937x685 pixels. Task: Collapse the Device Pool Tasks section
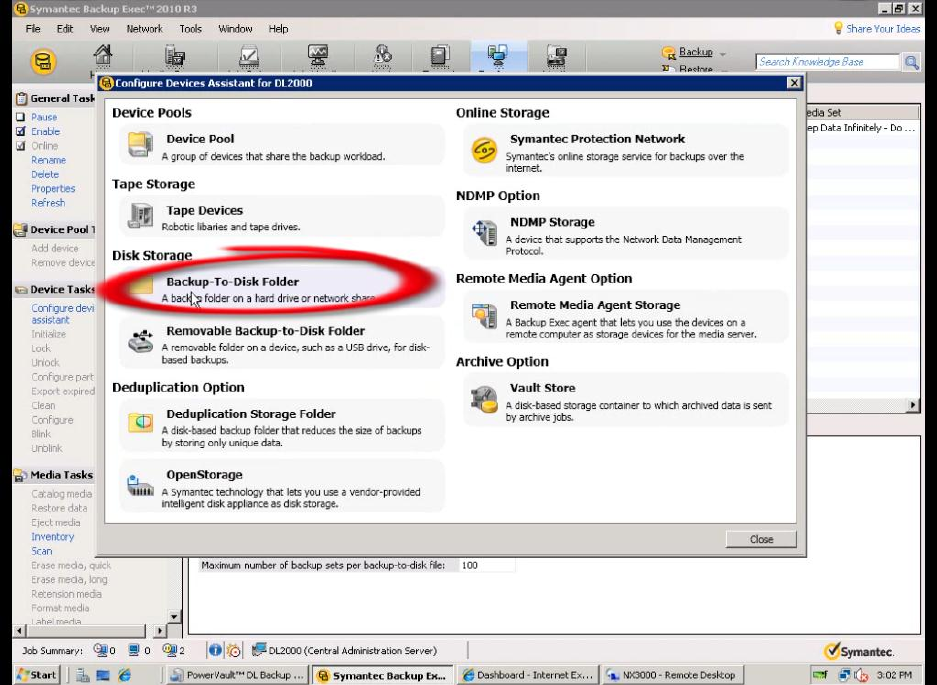54,230
